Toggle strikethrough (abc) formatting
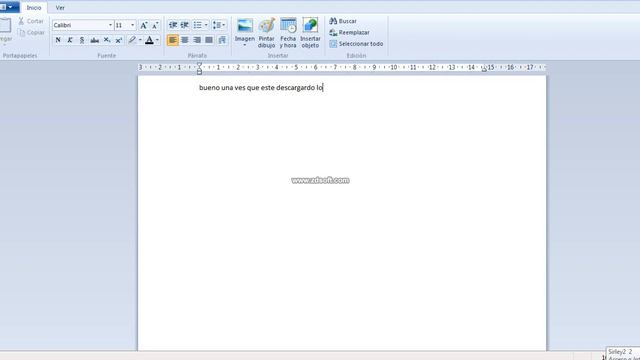 coord(95,40)
